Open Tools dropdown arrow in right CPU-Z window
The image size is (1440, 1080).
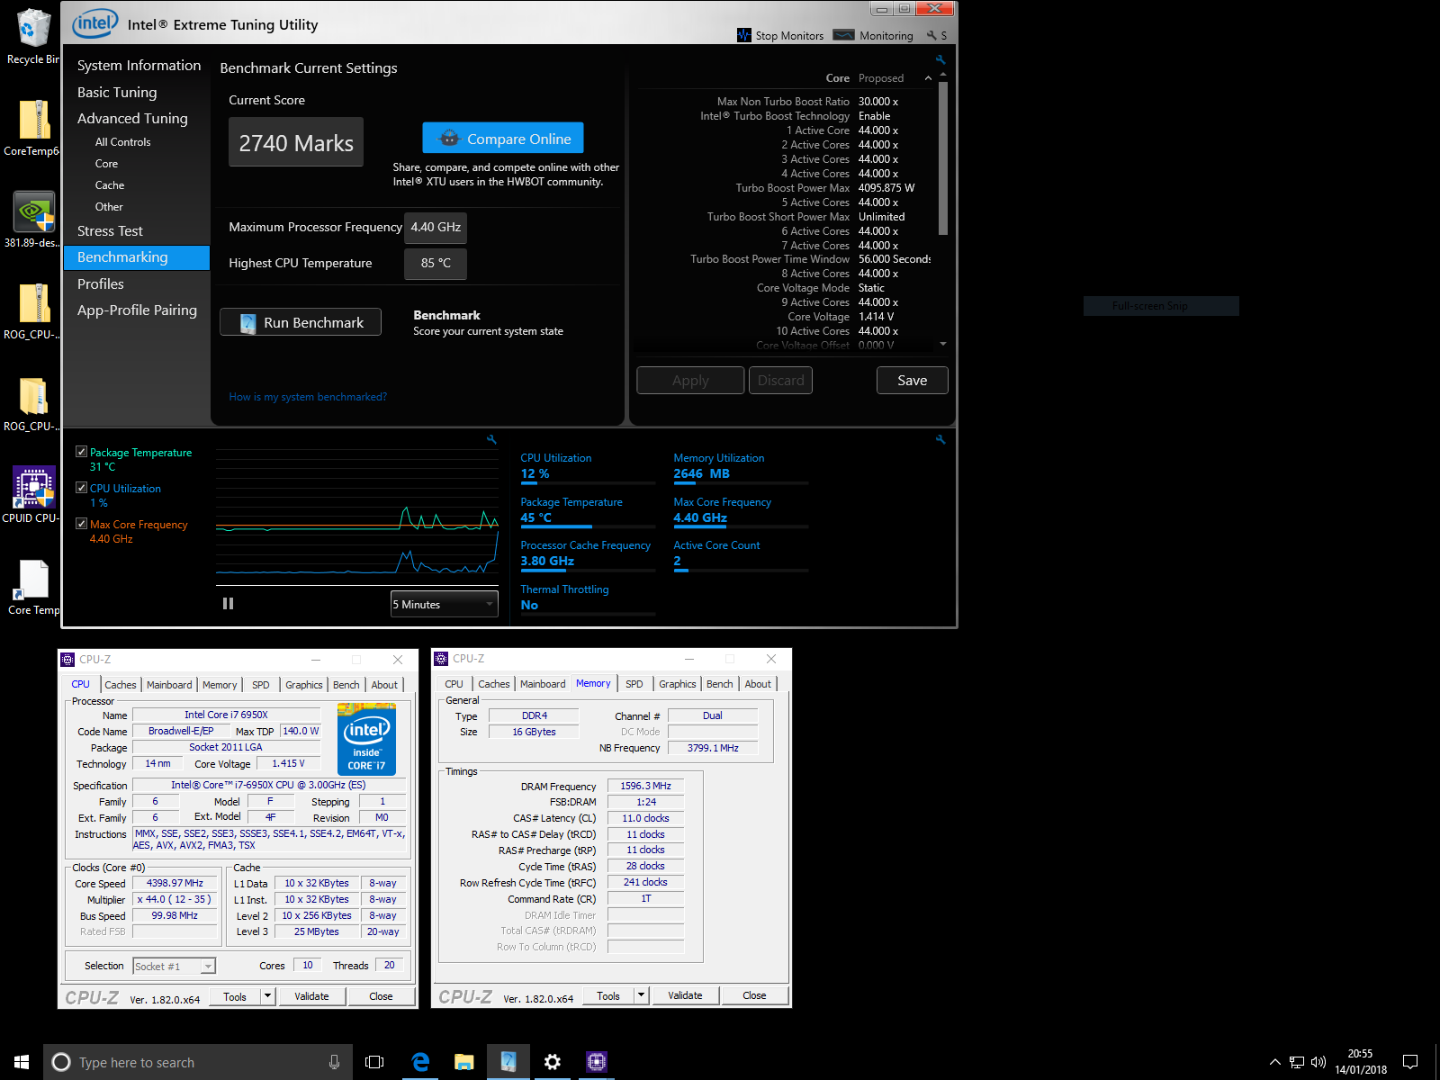(642, 995)
